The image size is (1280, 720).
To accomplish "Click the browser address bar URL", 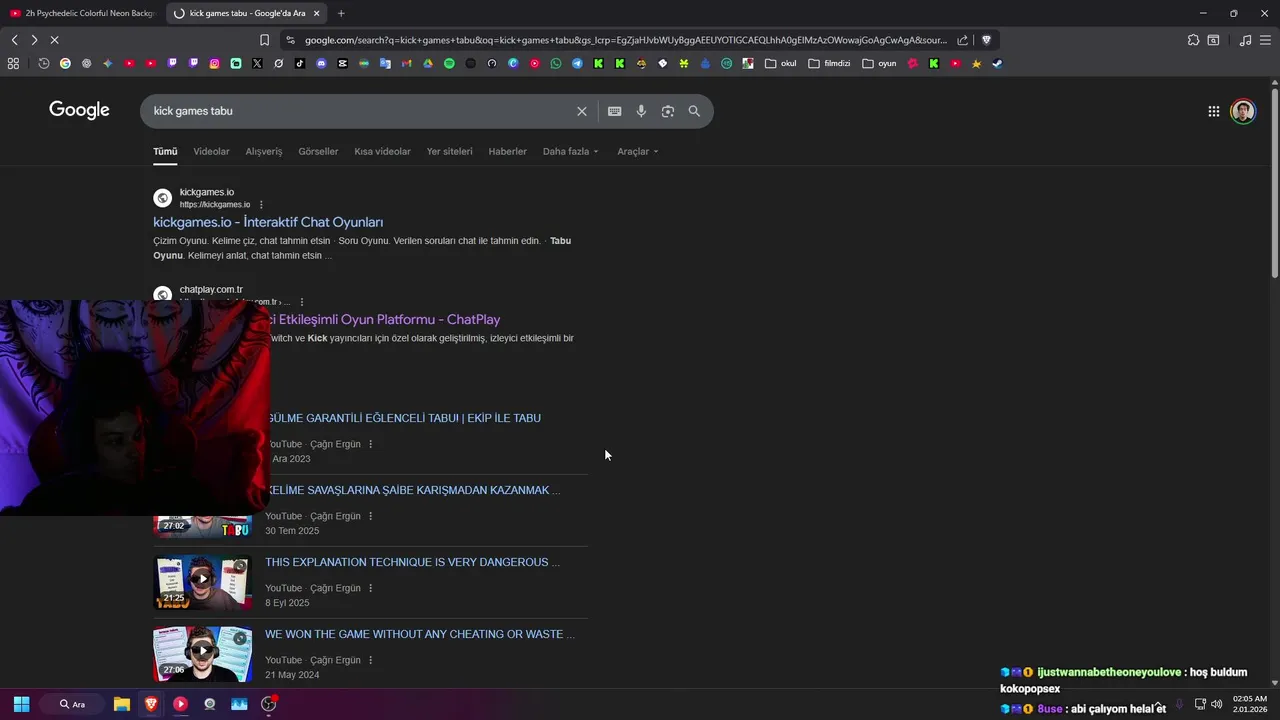I will coord(625,40).
